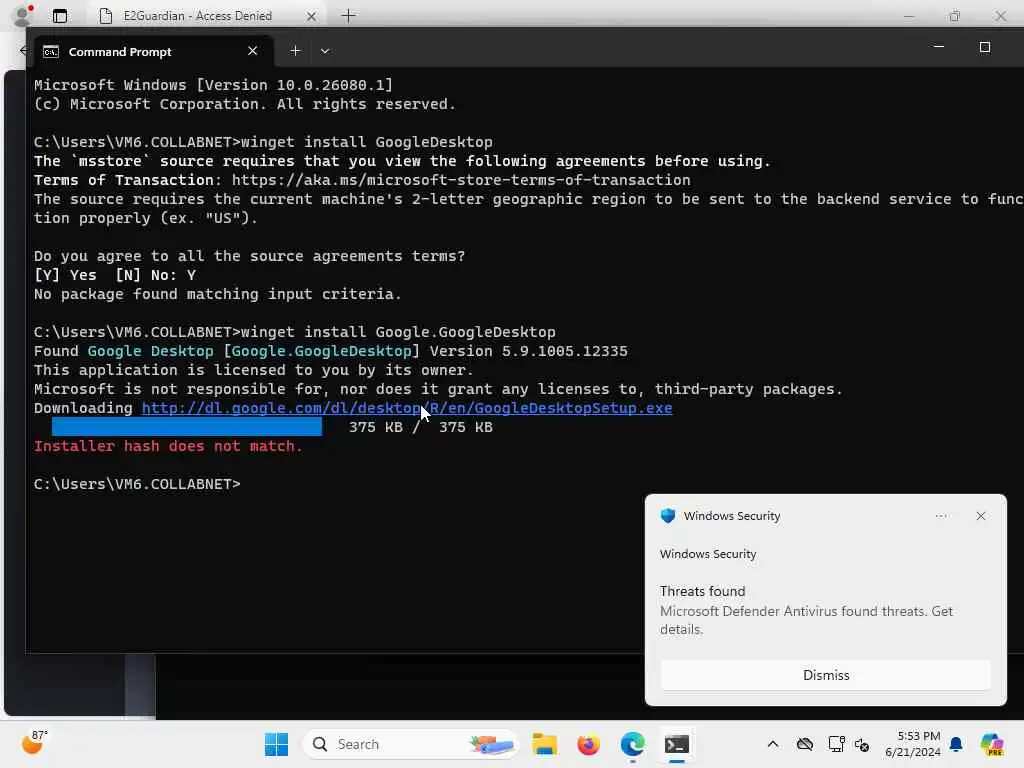The image size is (1024, 768).
Task: Click the browser profile avatar icon
Action: coord(23,16)
